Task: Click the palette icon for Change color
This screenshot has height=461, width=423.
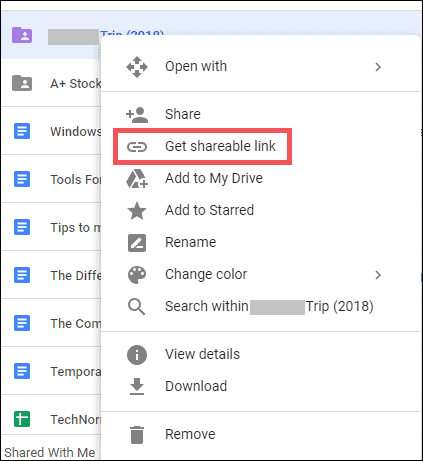Action: [x=137, y=275]
